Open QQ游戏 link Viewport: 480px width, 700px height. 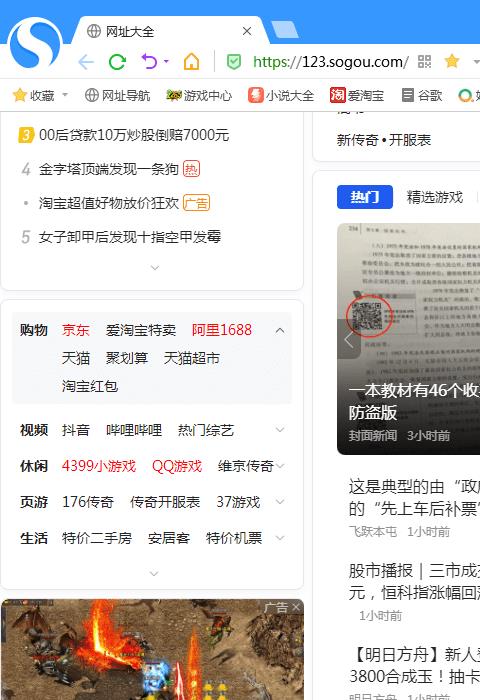(177, 466)
